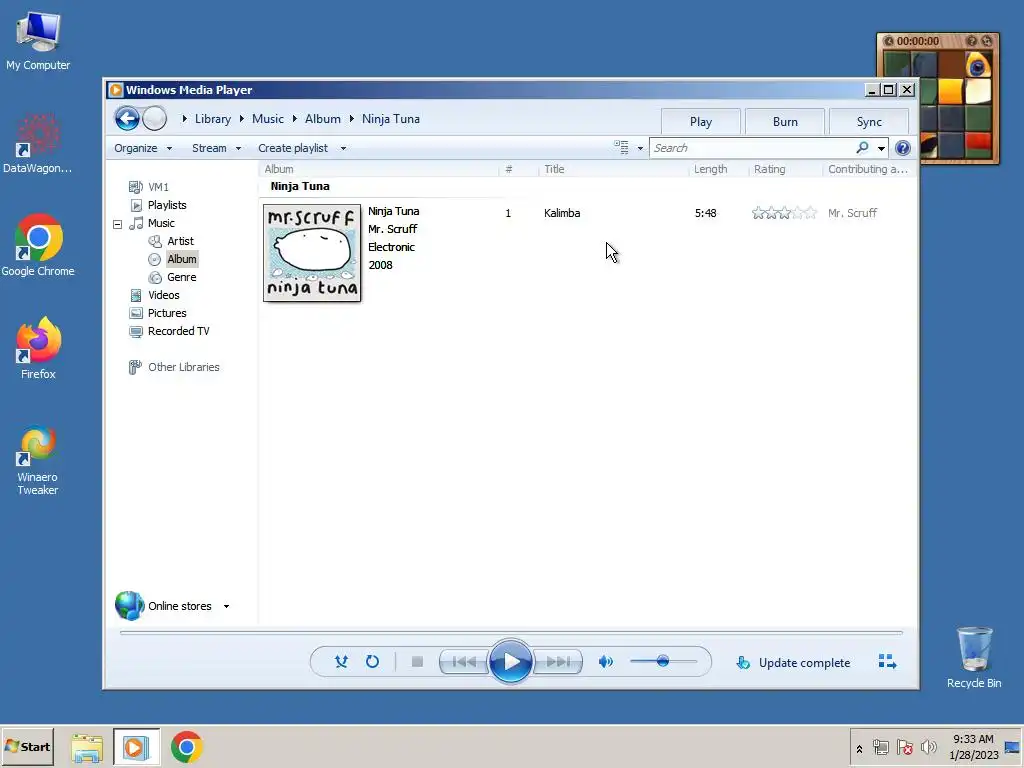Viewport: 1024px width, 768px height.
Task: Open the Recycle Bin desktop icon
Action: 974,656
